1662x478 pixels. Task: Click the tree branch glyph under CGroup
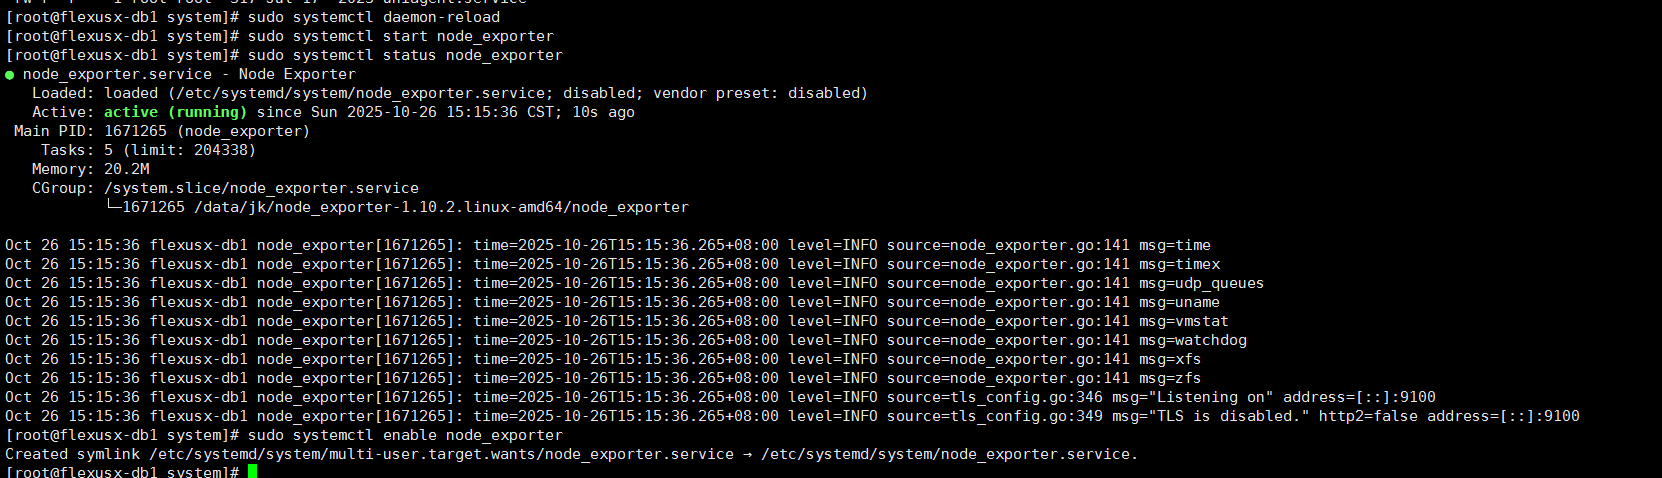coord(113,207)
